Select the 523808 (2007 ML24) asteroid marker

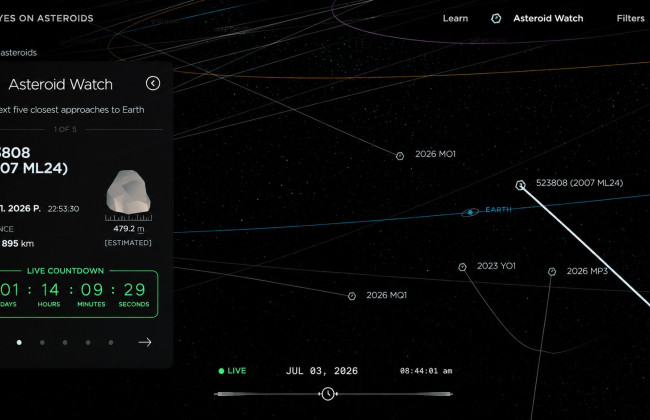520,185
